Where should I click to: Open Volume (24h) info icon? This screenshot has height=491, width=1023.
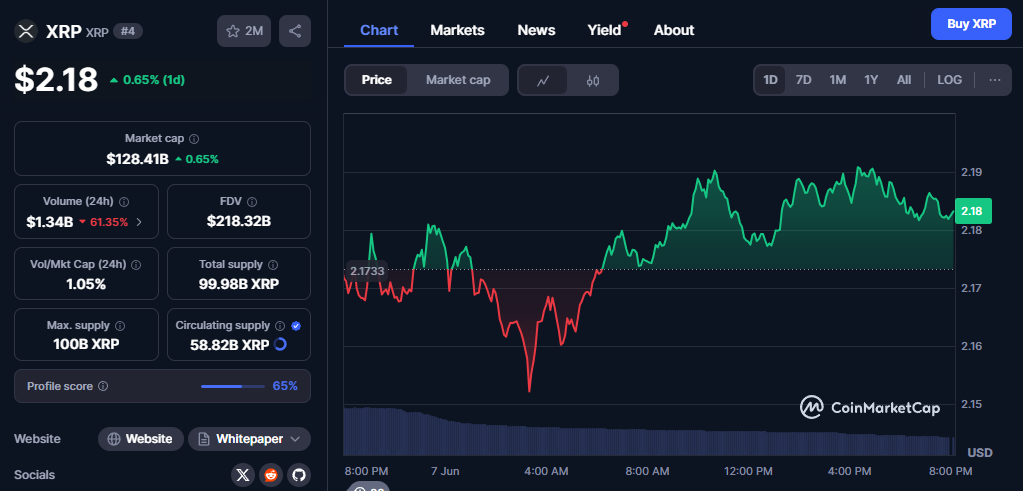point(124,202)
